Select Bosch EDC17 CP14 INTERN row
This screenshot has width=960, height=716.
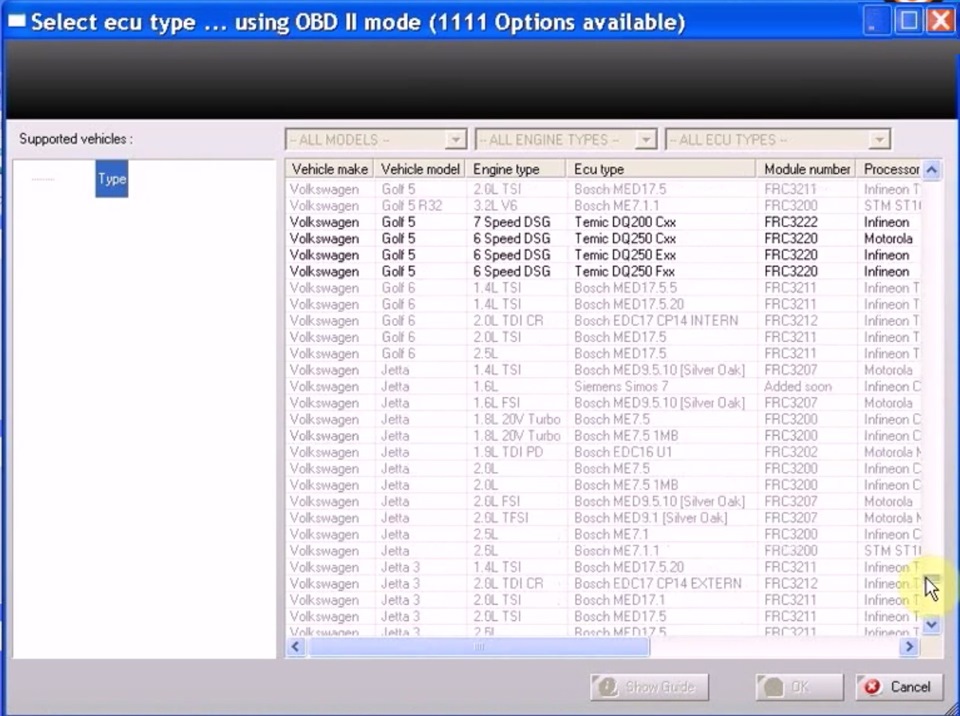point(603,321)
